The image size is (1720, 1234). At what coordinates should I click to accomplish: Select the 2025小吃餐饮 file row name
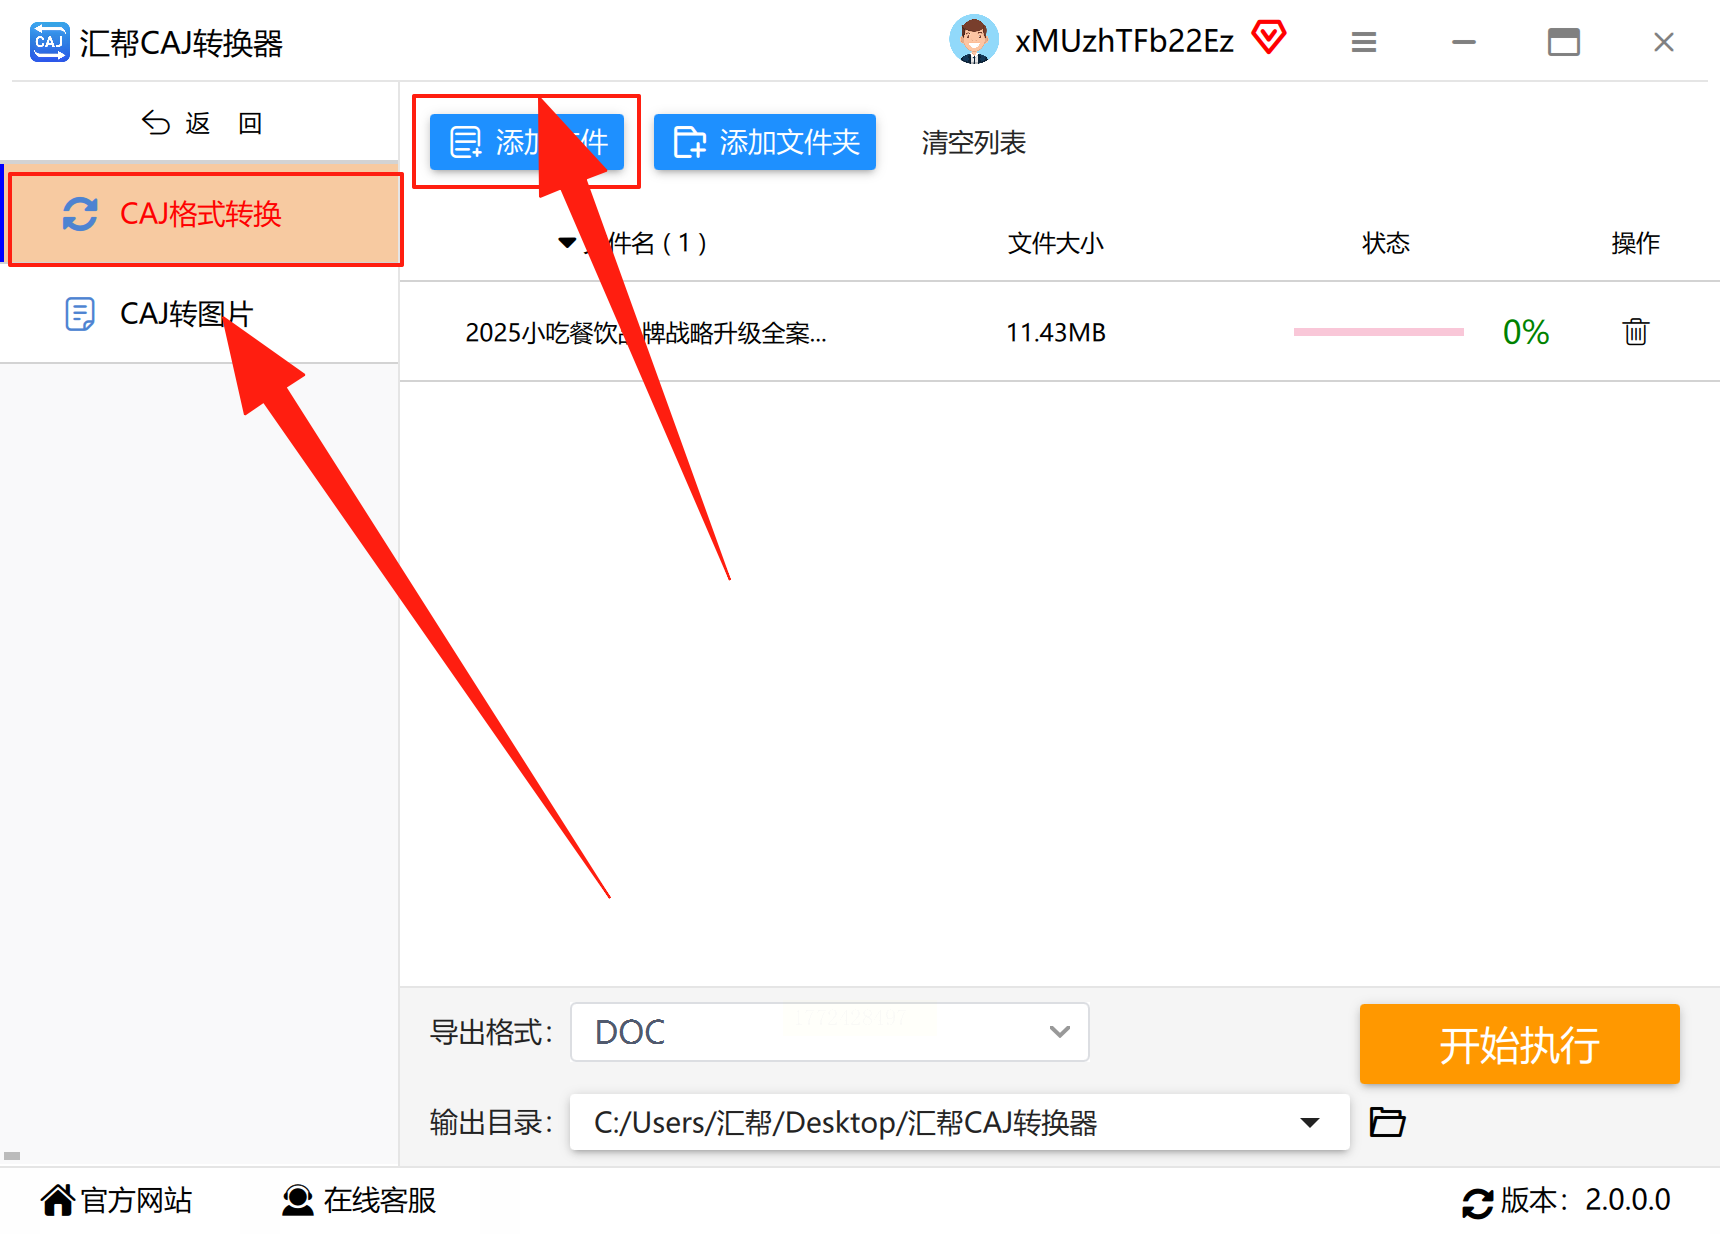point(646,332)
